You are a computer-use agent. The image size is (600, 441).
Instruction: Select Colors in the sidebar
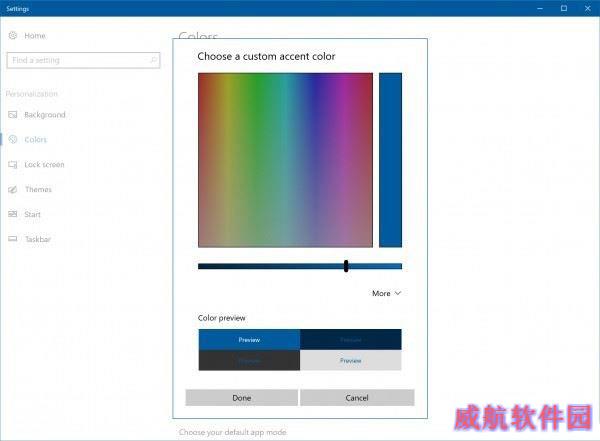tap(36, 139)
